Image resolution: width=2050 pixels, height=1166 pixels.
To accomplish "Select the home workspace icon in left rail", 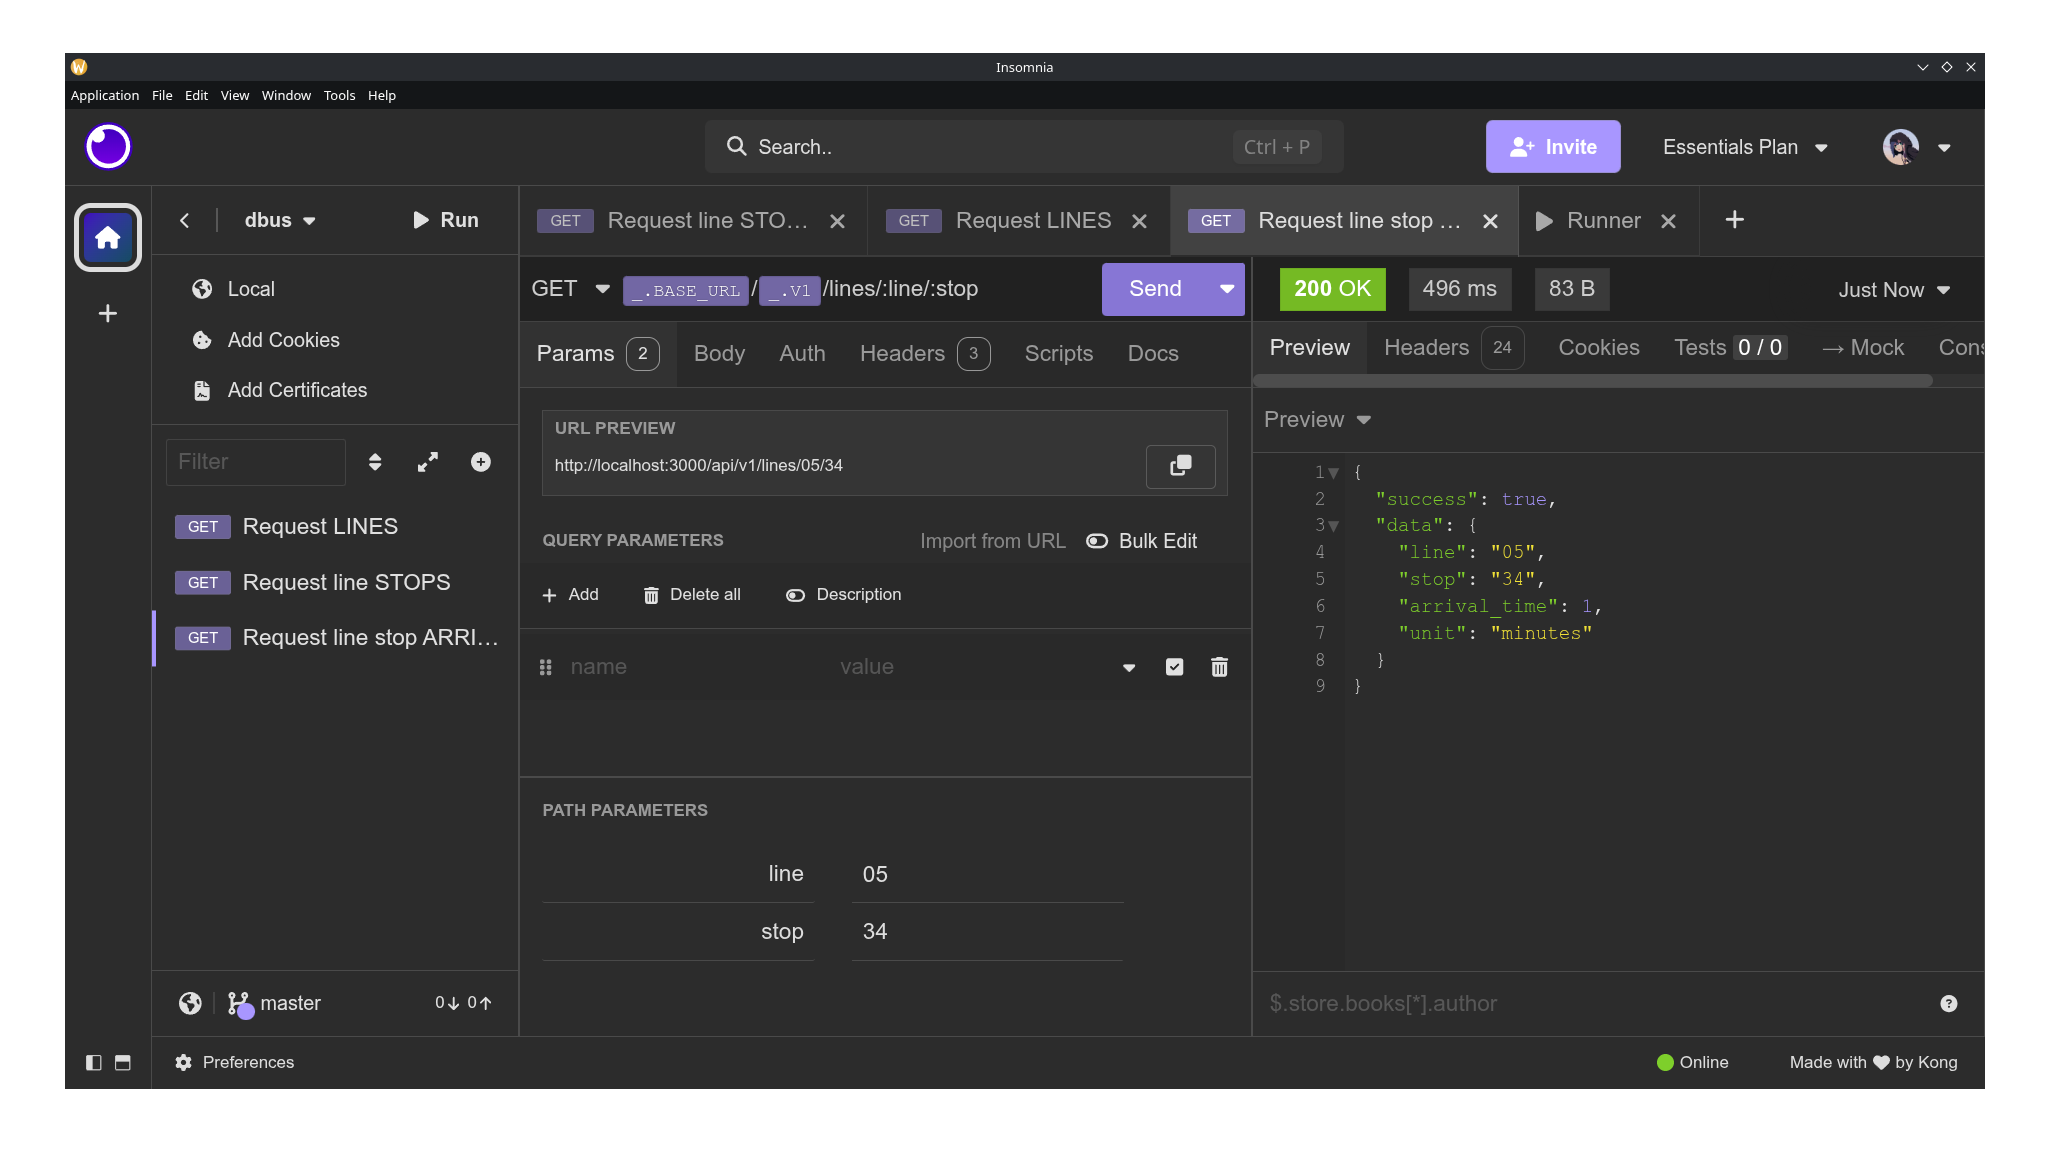I will pyautogui.click(x=107, y=237).
